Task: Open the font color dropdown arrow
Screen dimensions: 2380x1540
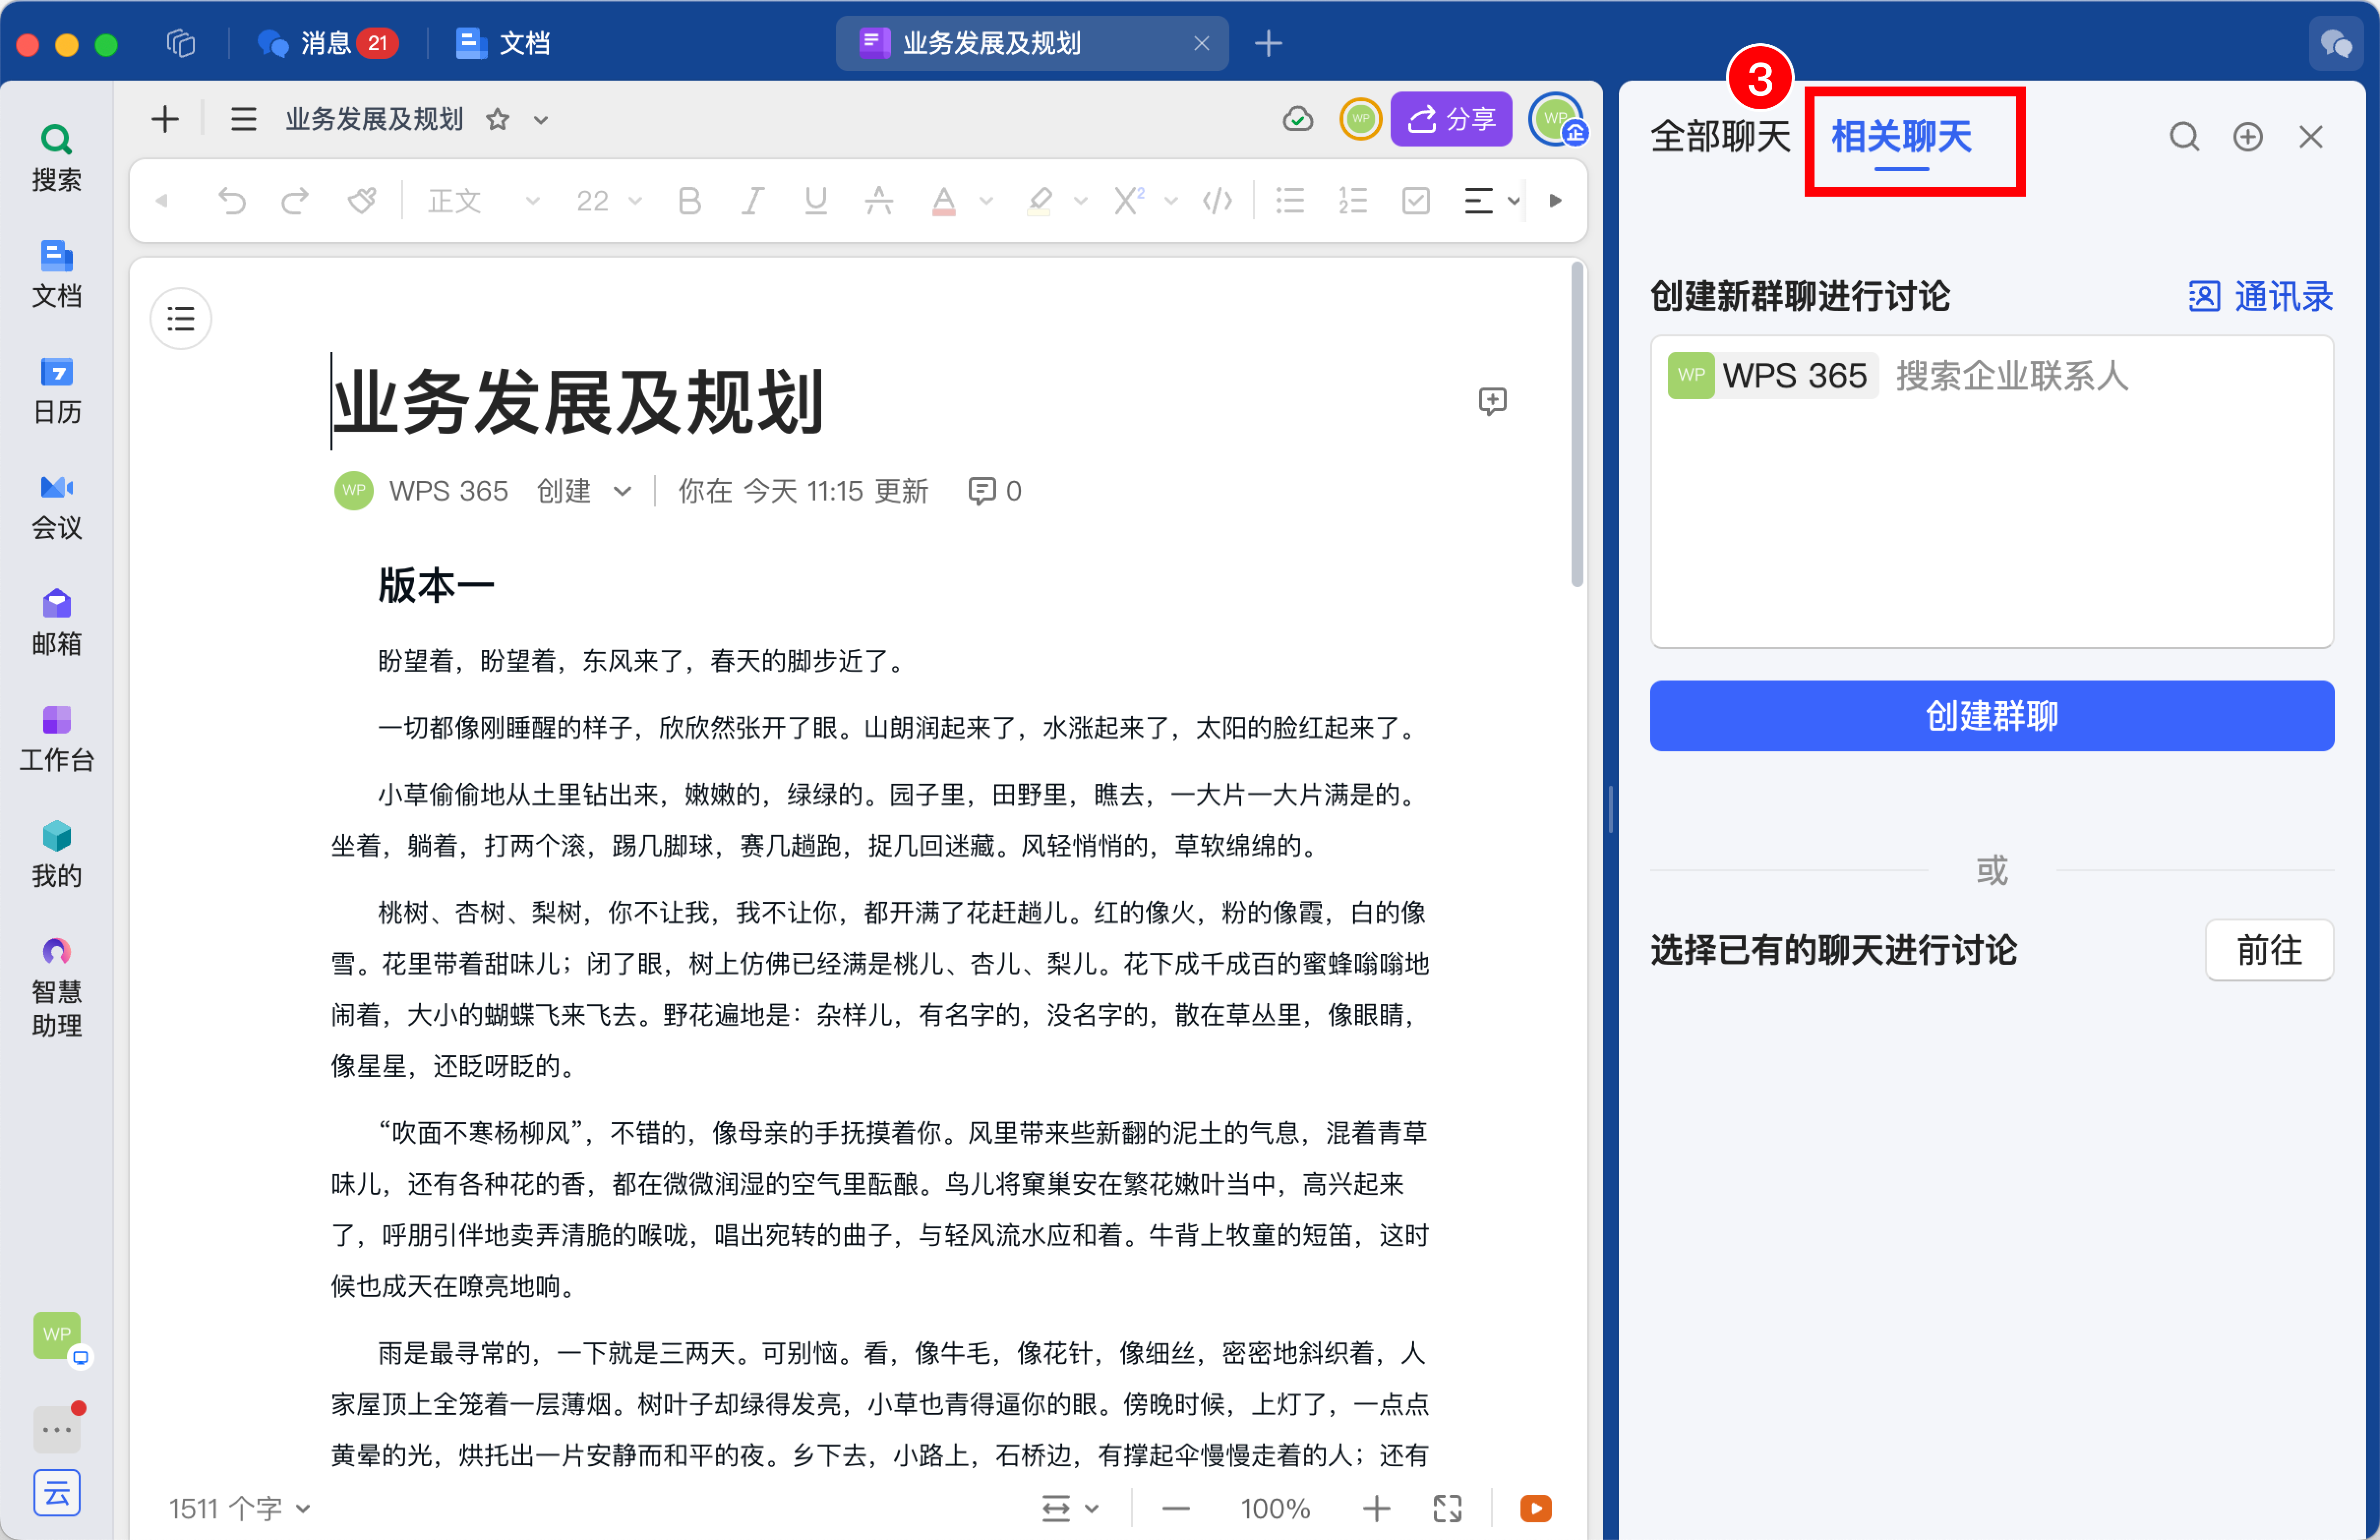Action: pyautogui.click(x=986, y=201)
